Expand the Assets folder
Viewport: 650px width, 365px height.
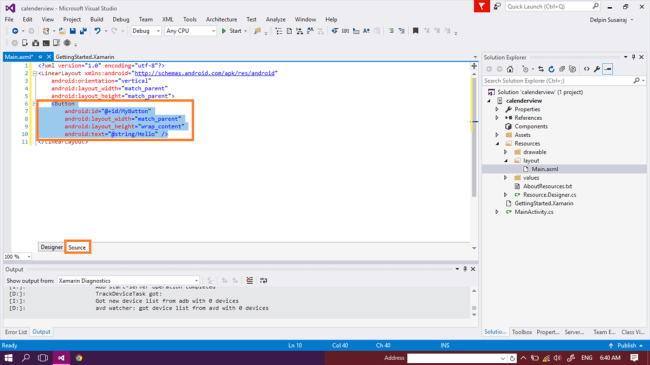[497, 135]
